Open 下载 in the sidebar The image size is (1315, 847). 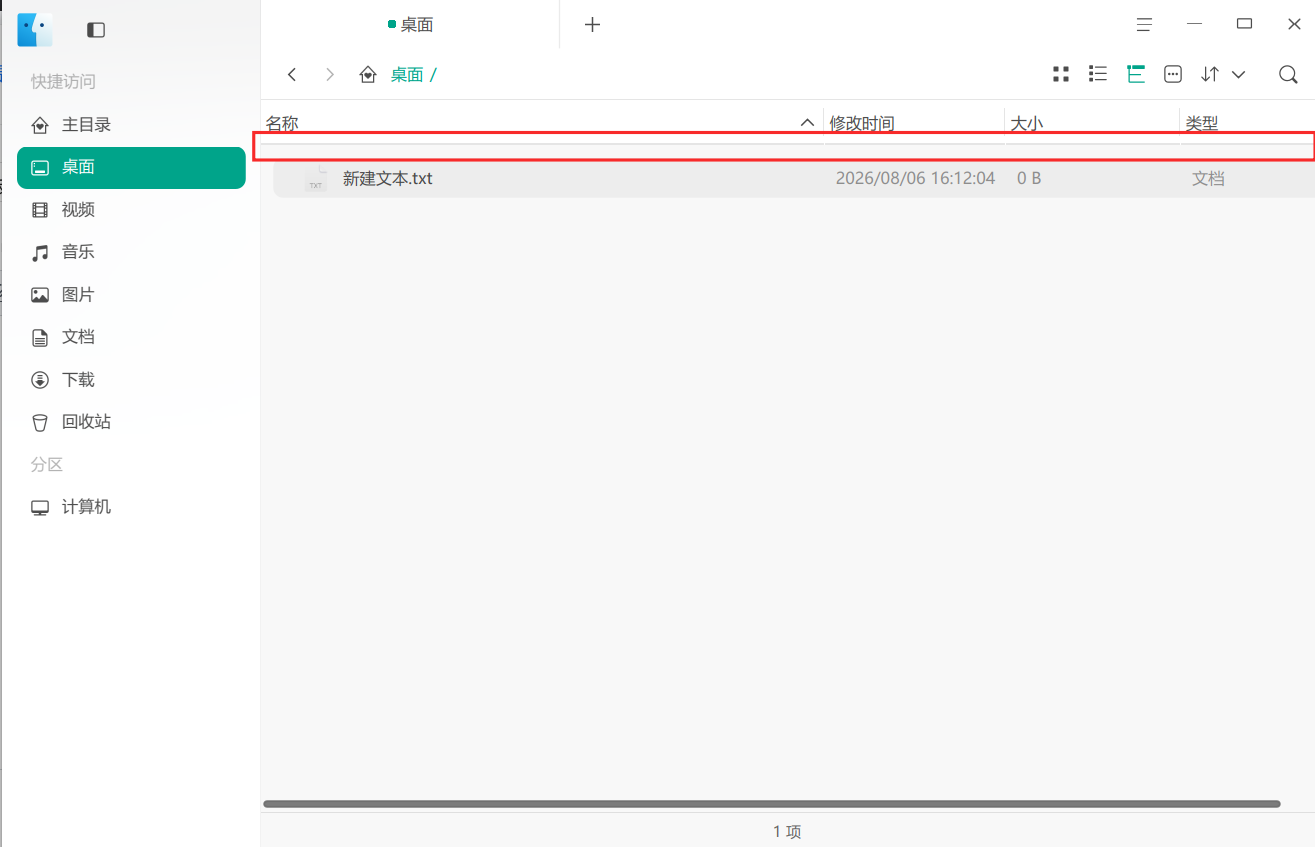[131, 380]
